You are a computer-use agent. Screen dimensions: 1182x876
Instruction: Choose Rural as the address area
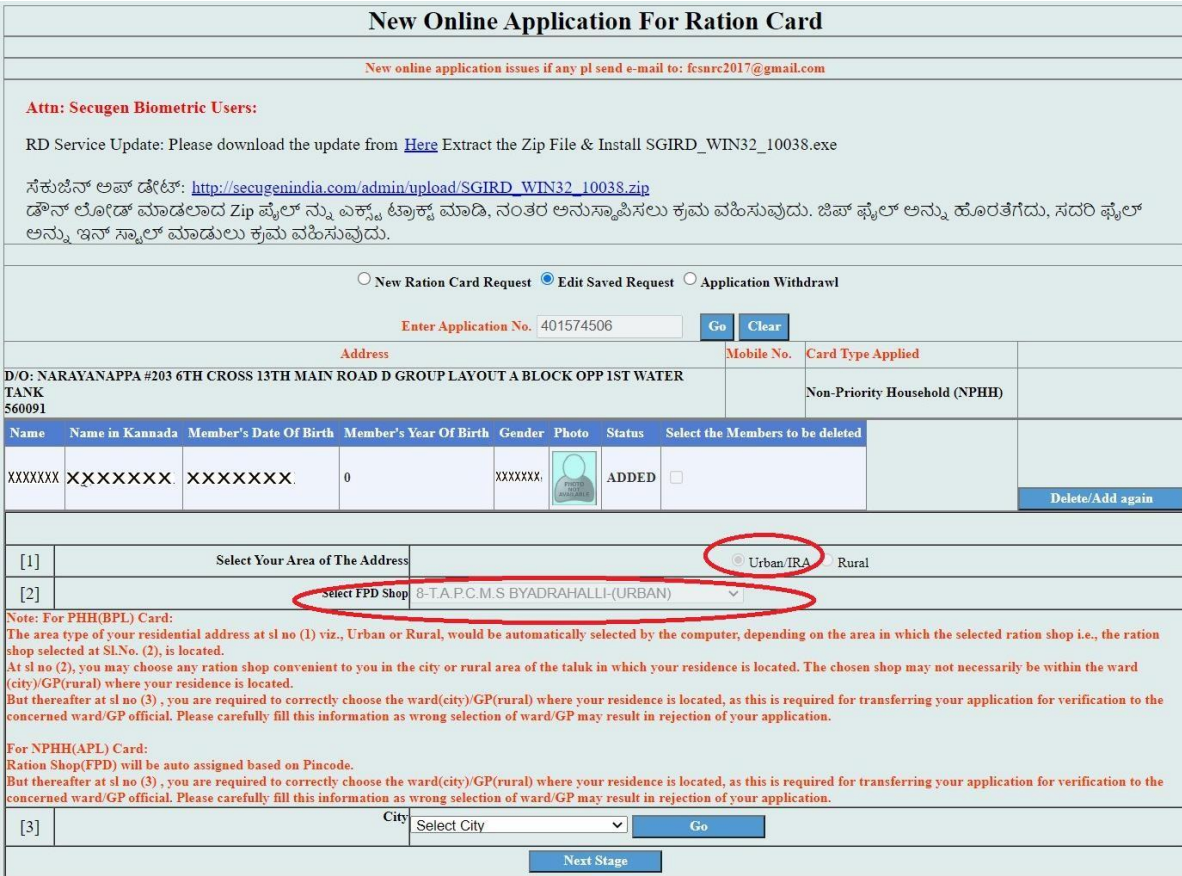click(x=828, y=562)
